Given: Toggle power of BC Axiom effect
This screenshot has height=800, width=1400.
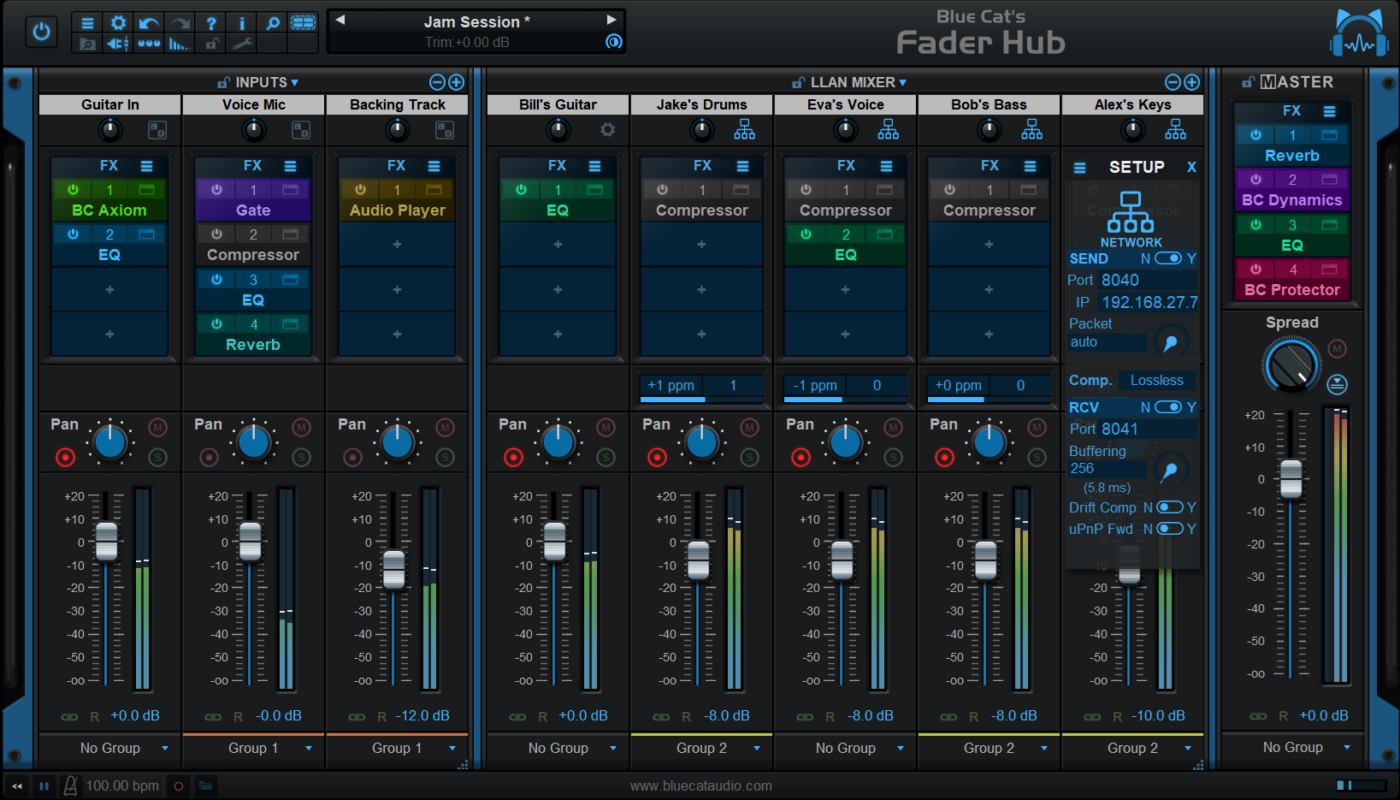Looking at the screenshot, I should (73, 189).
